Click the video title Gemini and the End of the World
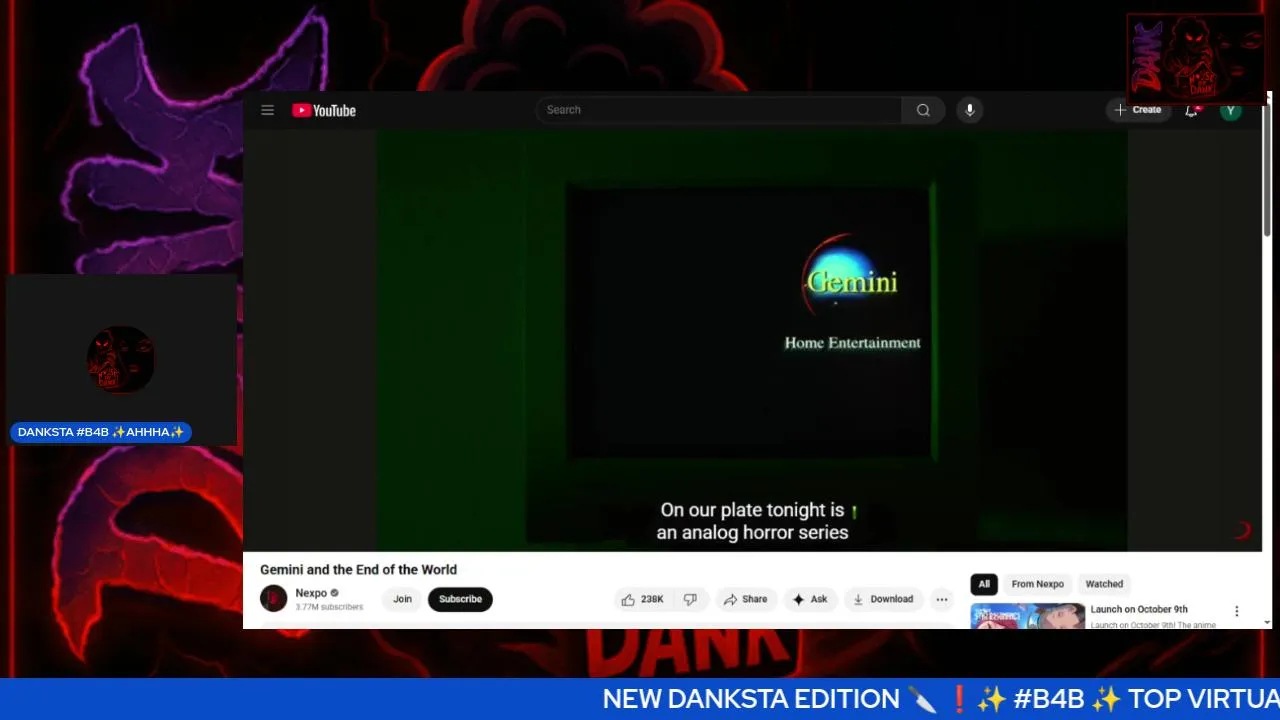1280x720 pixels. pos(358,570)
